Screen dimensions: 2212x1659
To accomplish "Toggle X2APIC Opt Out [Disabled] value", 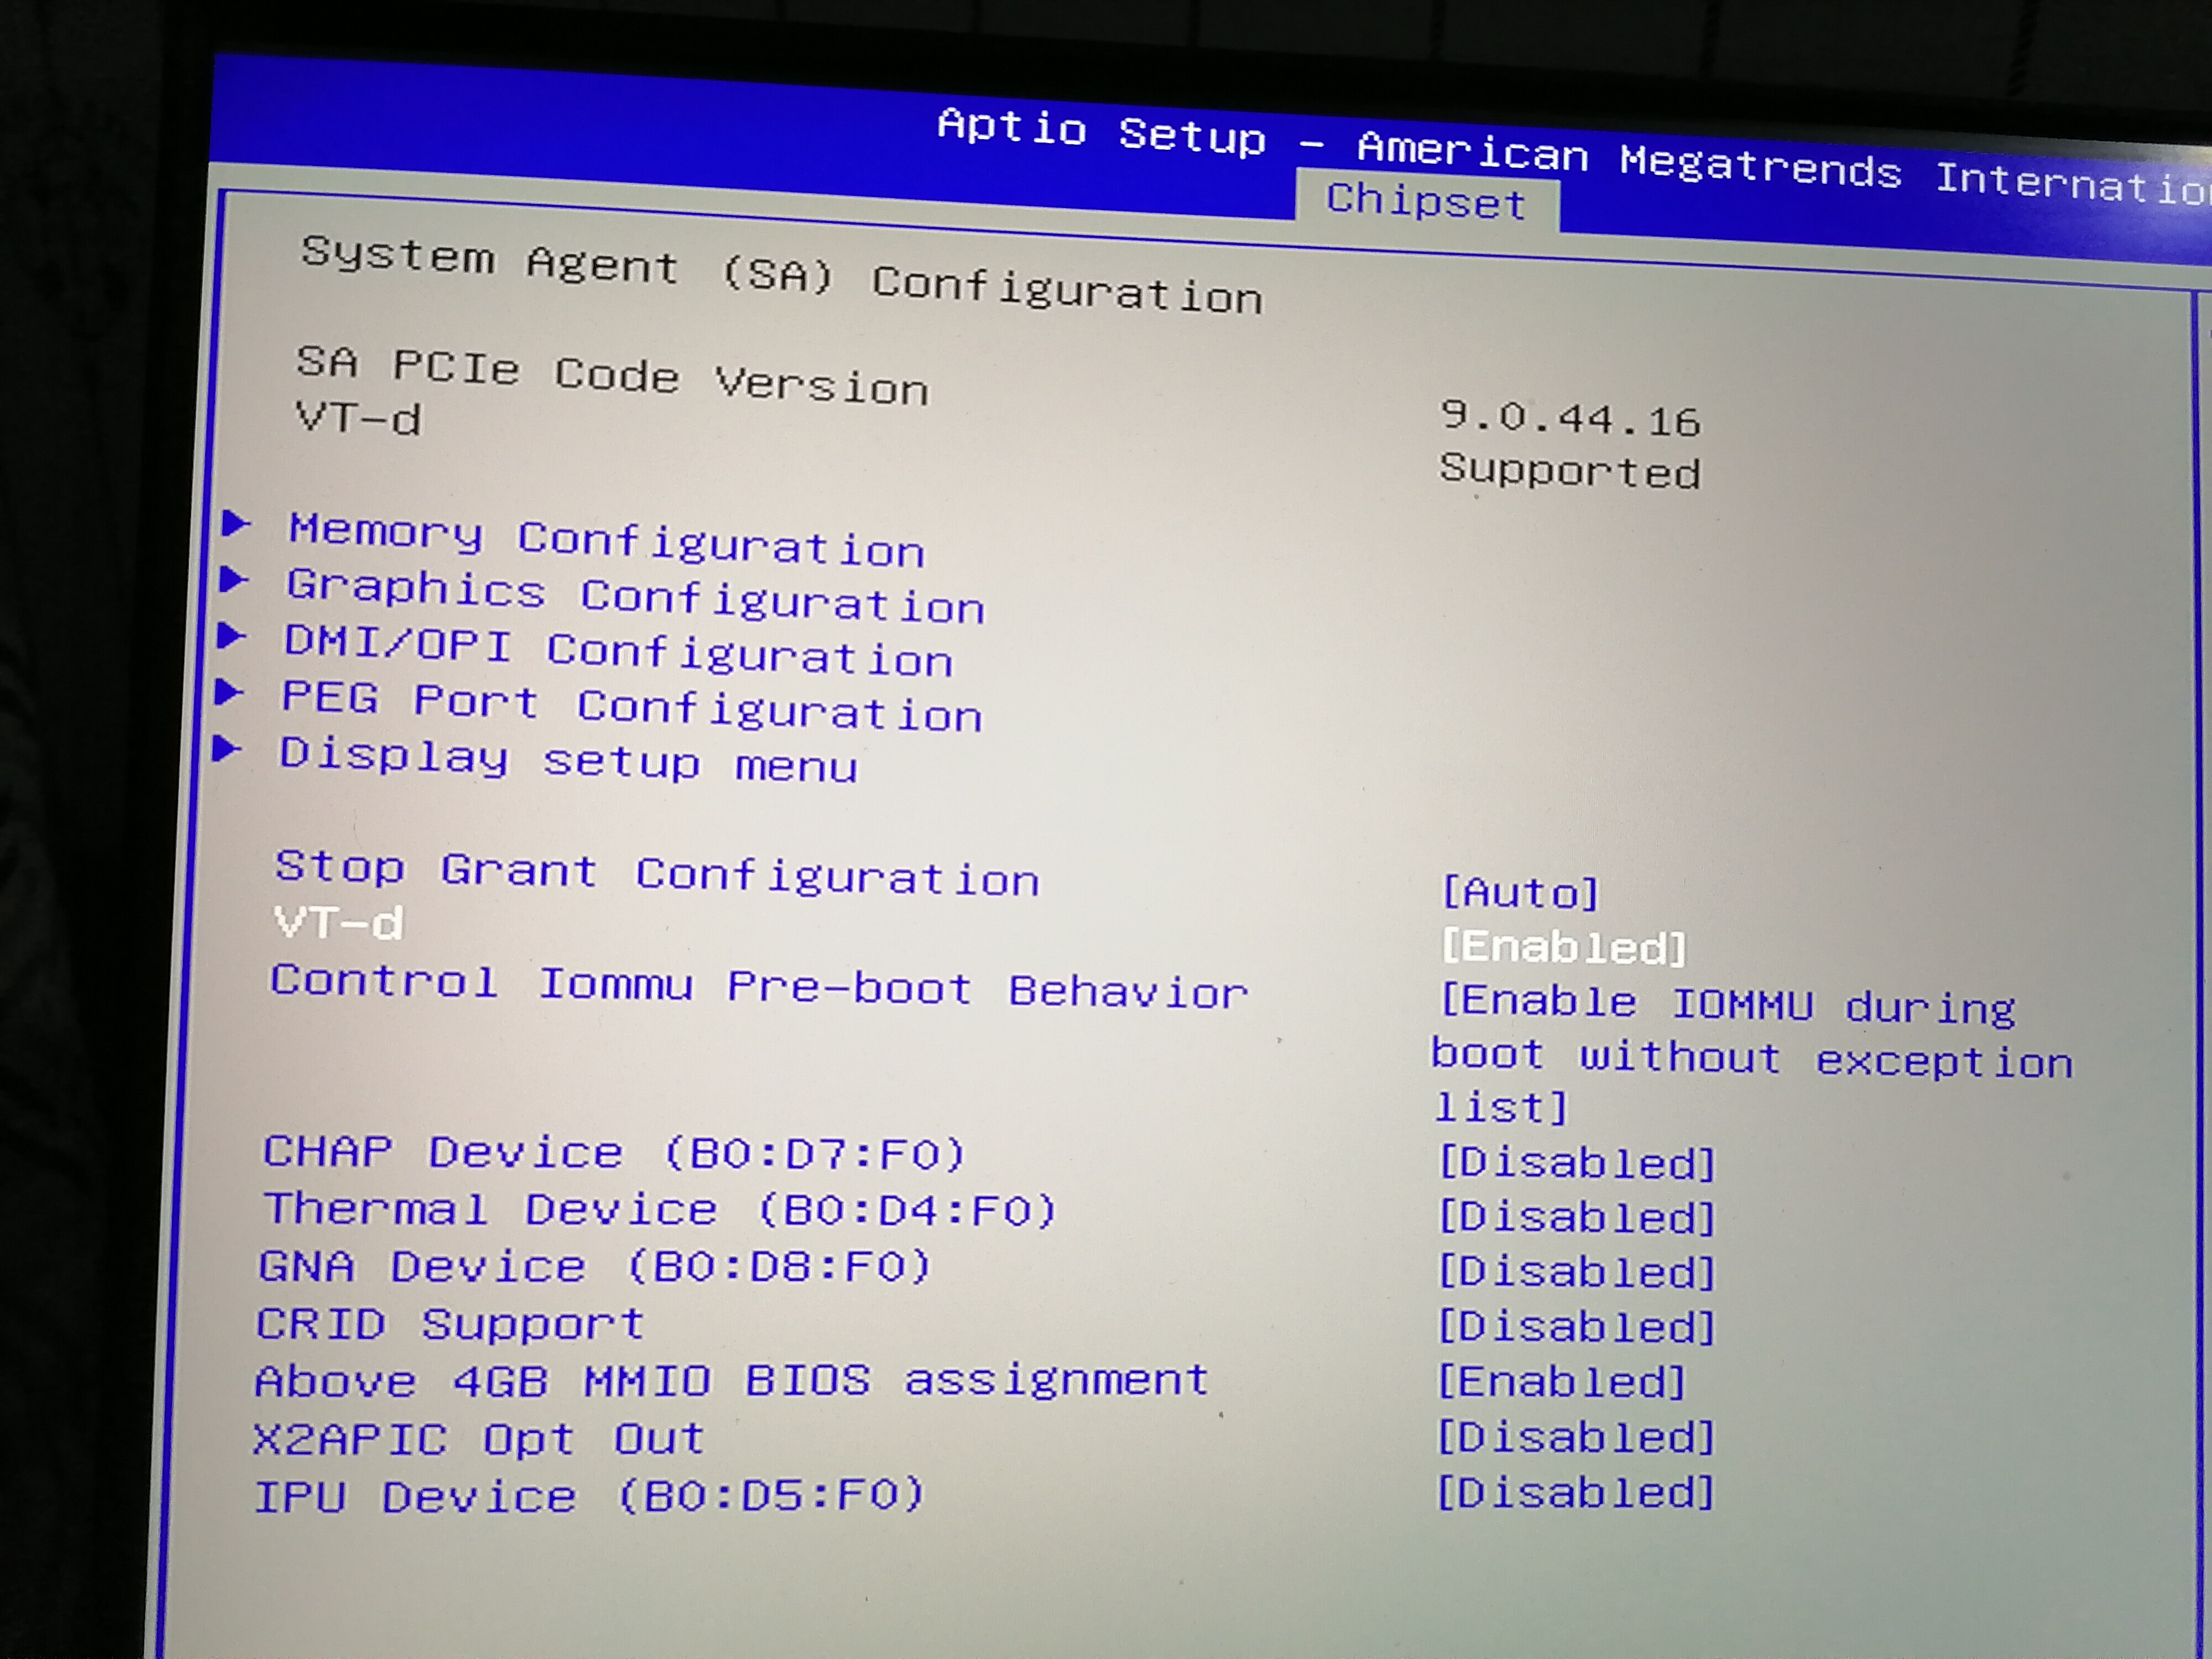I will coord(1576,1438).
